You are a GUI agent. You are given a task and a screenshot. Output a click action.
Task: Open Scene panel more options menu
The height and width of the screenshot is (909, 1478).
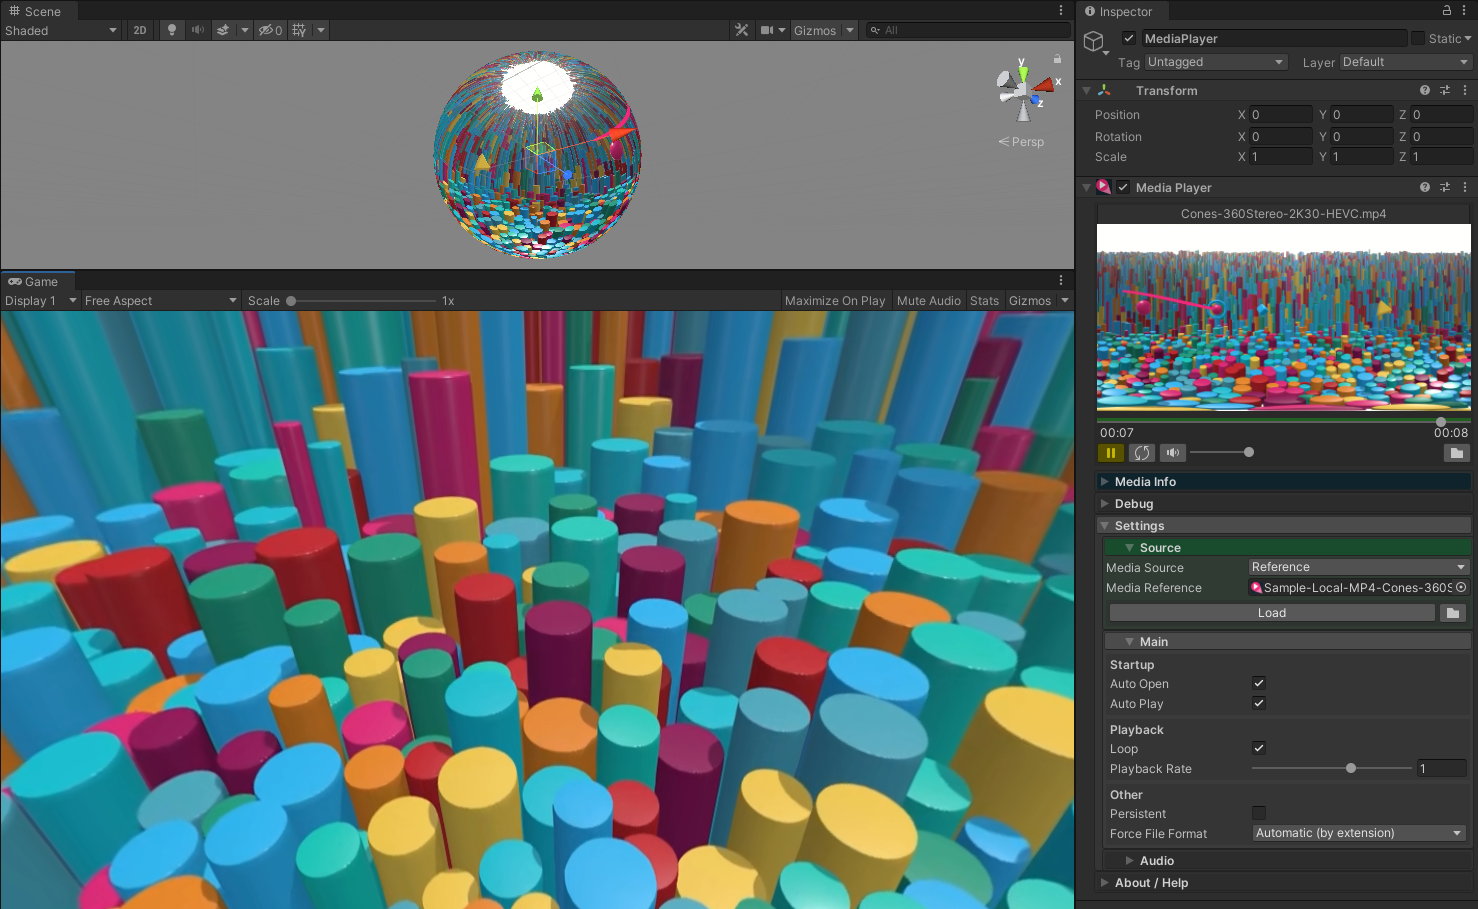[x=1061, y=10]
